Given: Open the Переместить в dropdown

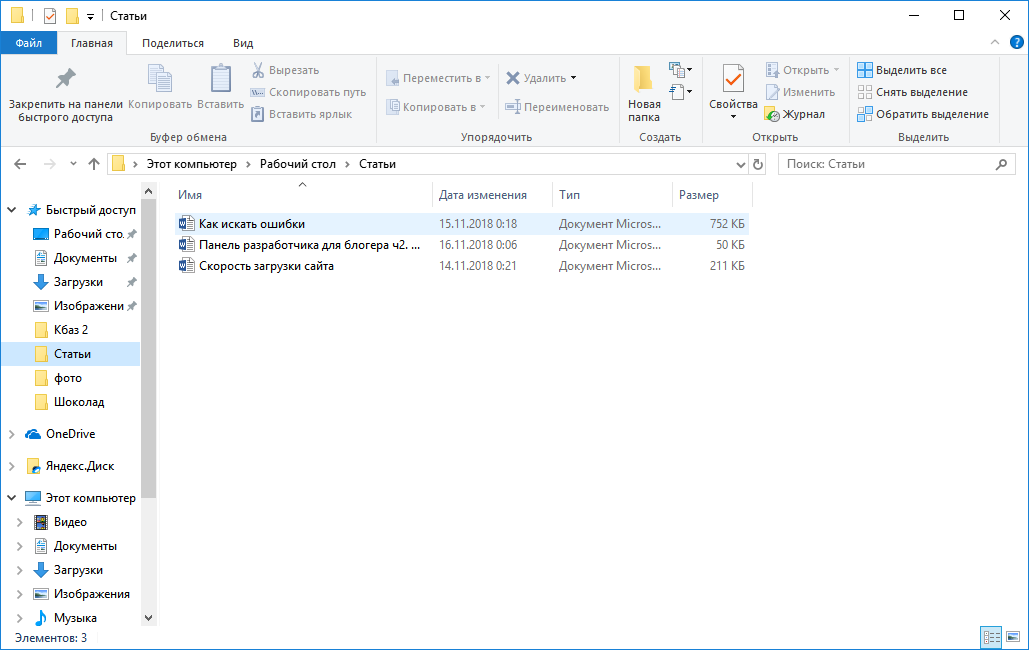Looking at the screenshot, I should pos(488,78).
